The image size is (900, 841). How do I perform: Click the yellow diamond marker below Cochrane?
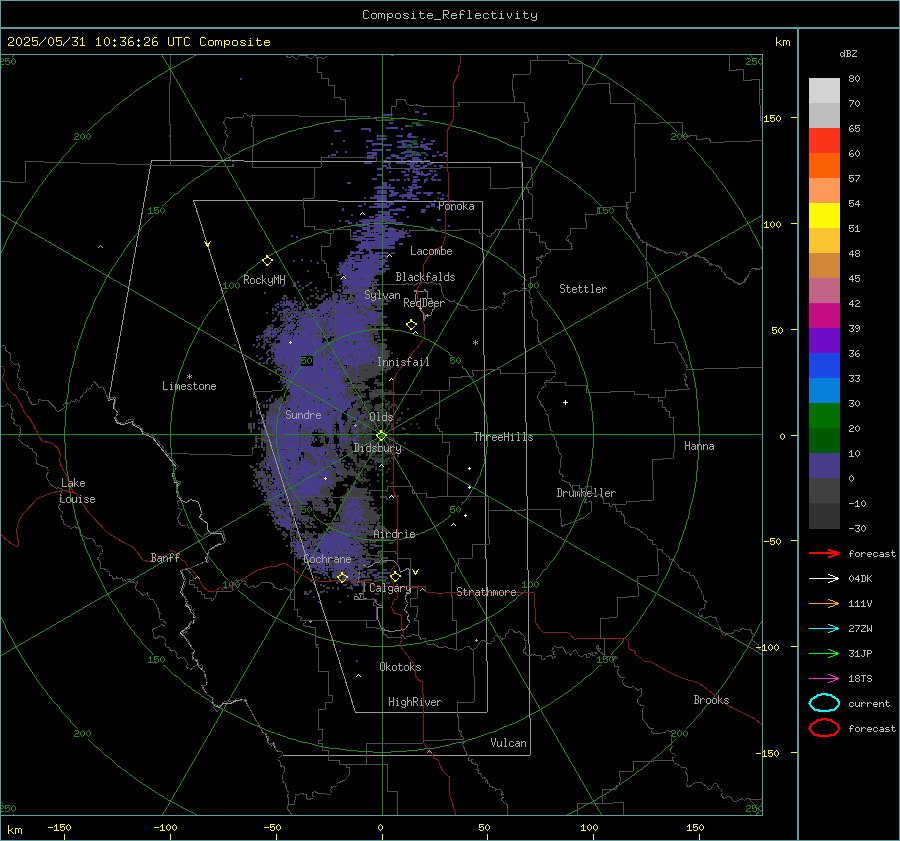point(342,578)
